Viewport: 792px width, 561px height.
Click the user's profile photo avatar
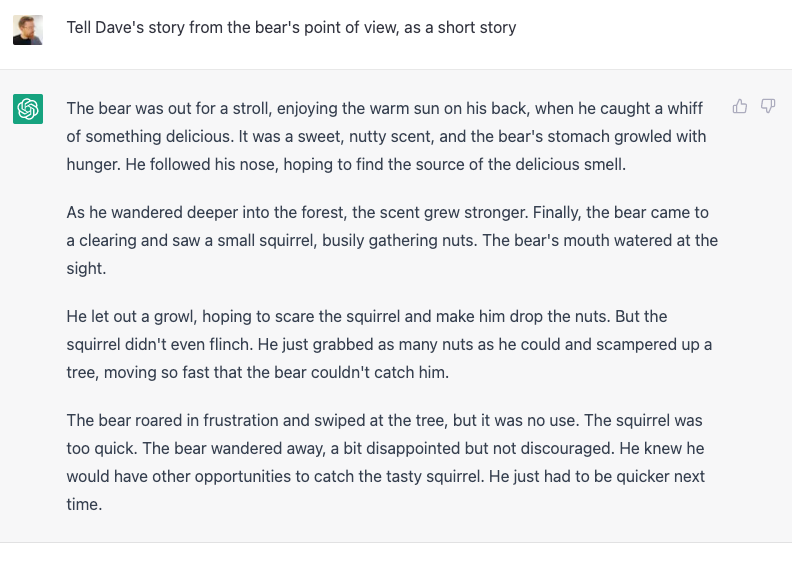coord(28,29)
